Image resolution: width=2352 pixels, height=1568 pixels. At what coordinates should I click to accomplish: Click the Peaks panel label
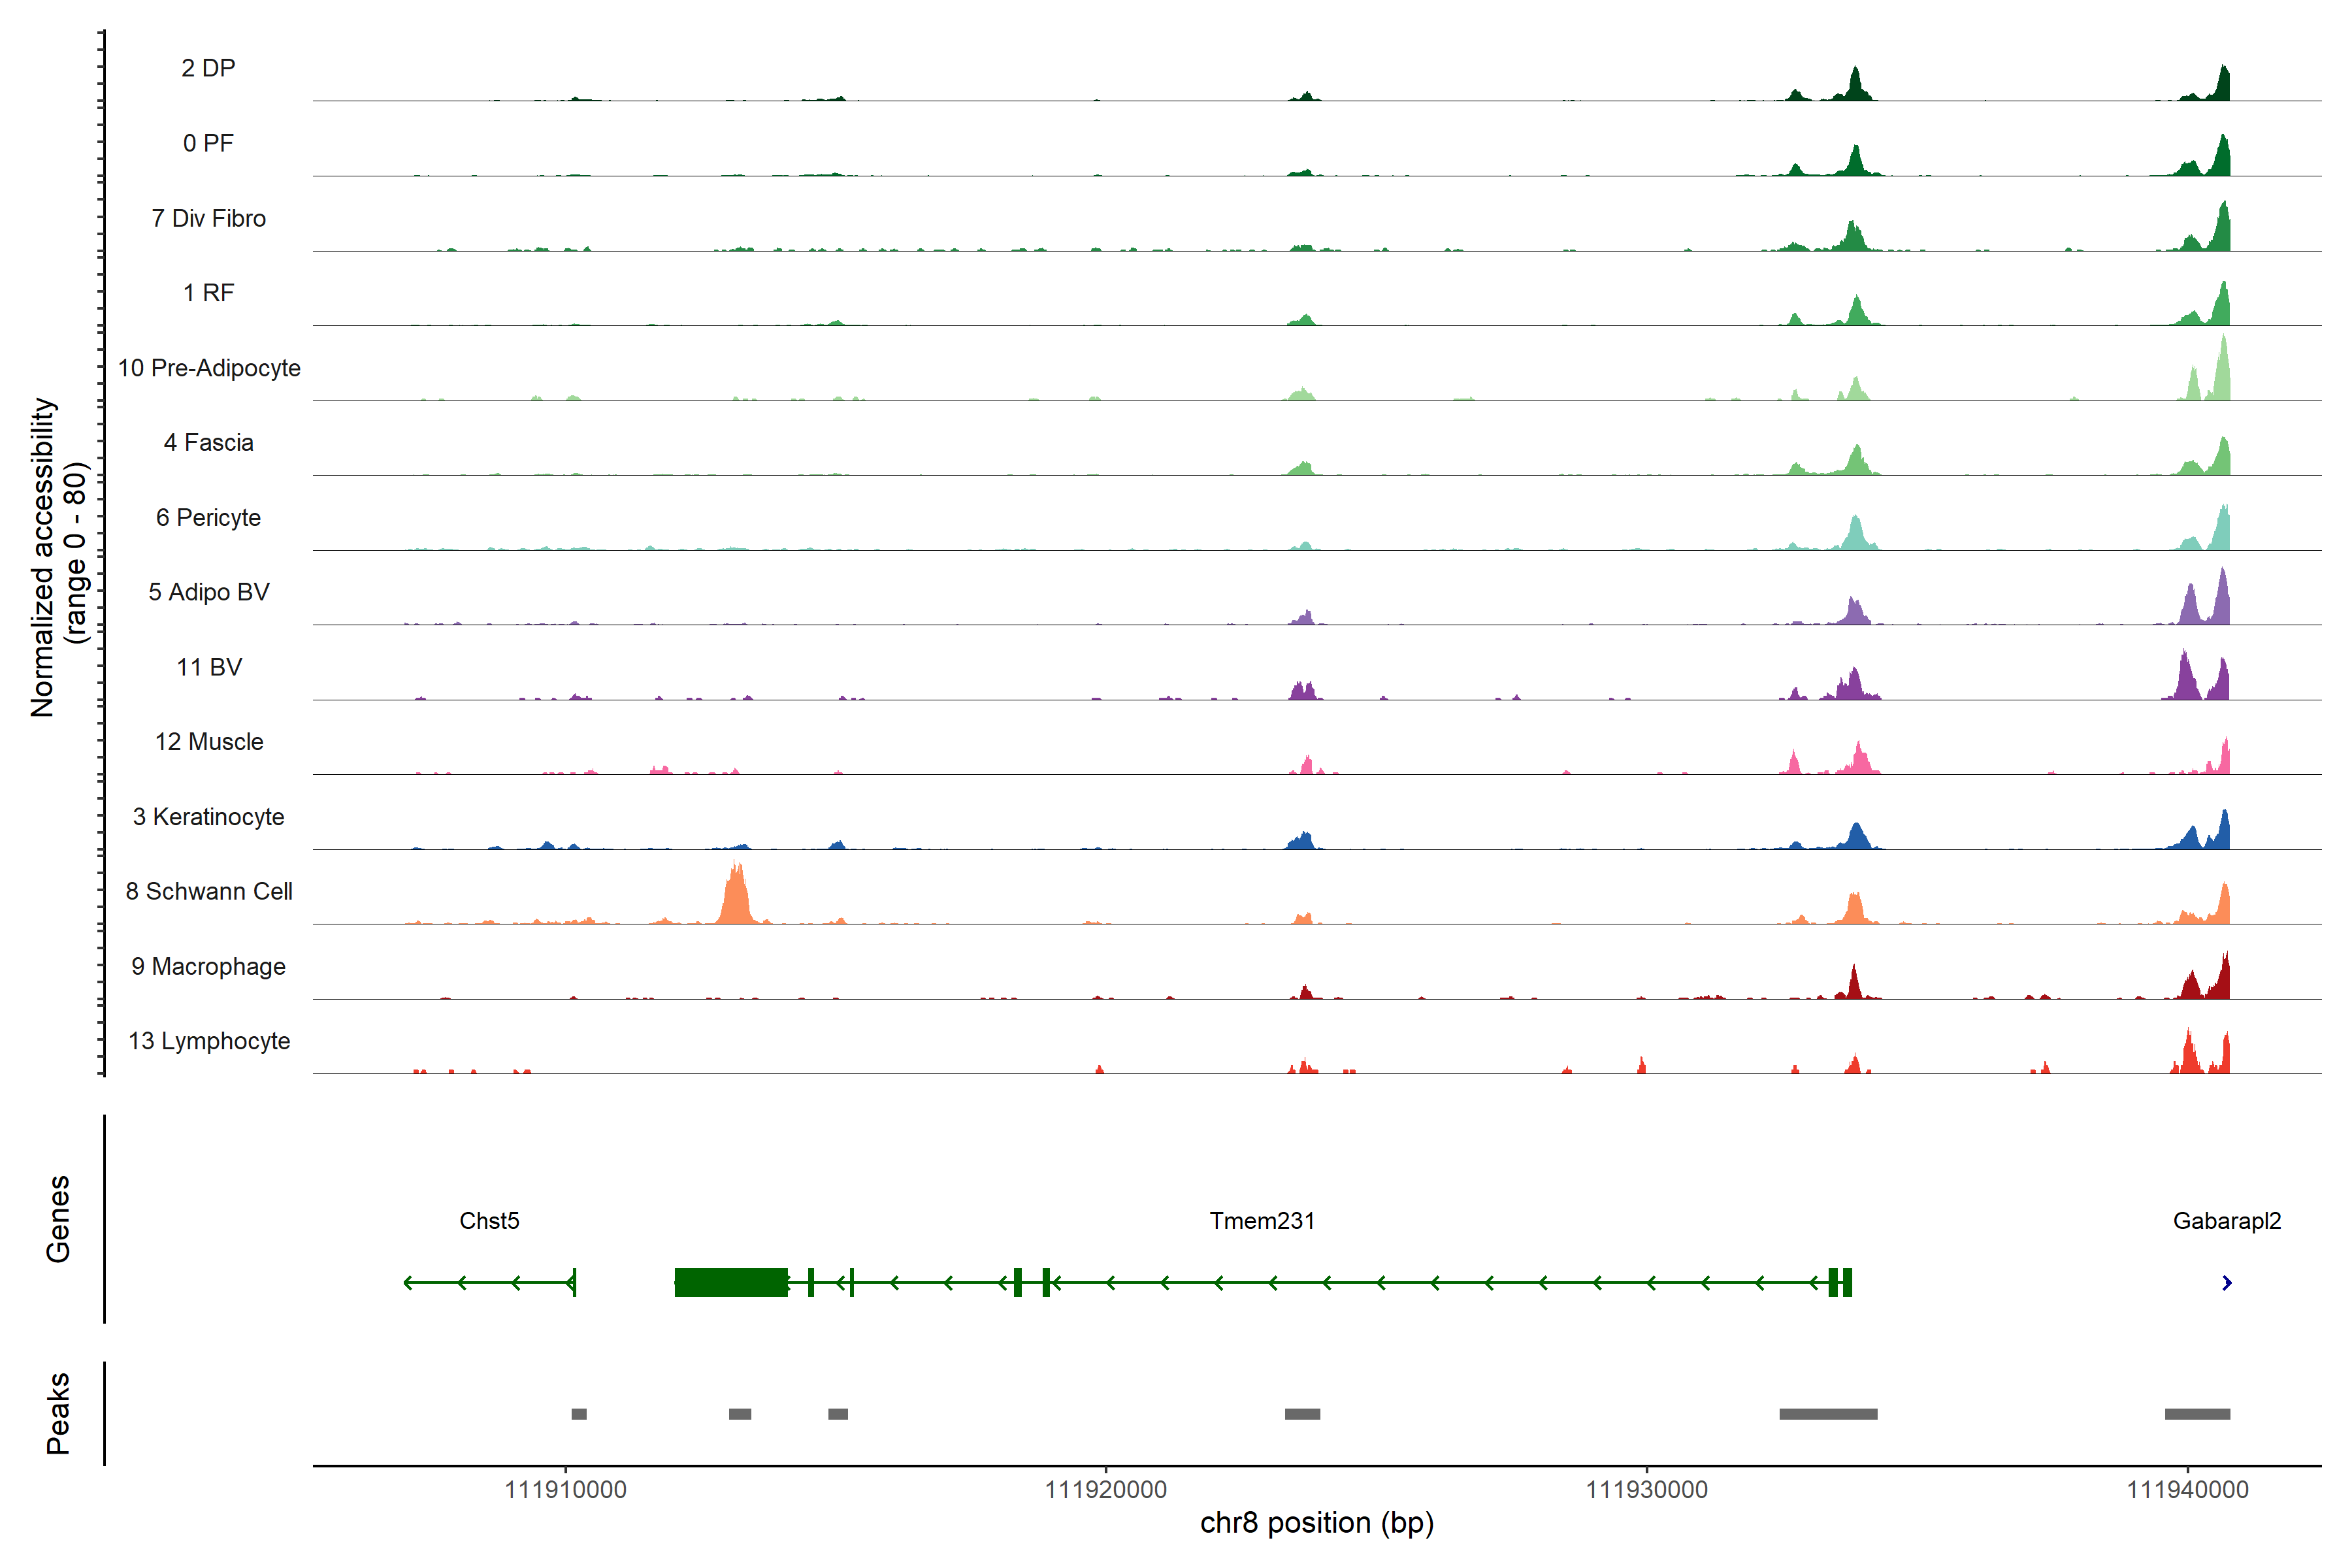pyautogui.click(x=58, y=1413)
